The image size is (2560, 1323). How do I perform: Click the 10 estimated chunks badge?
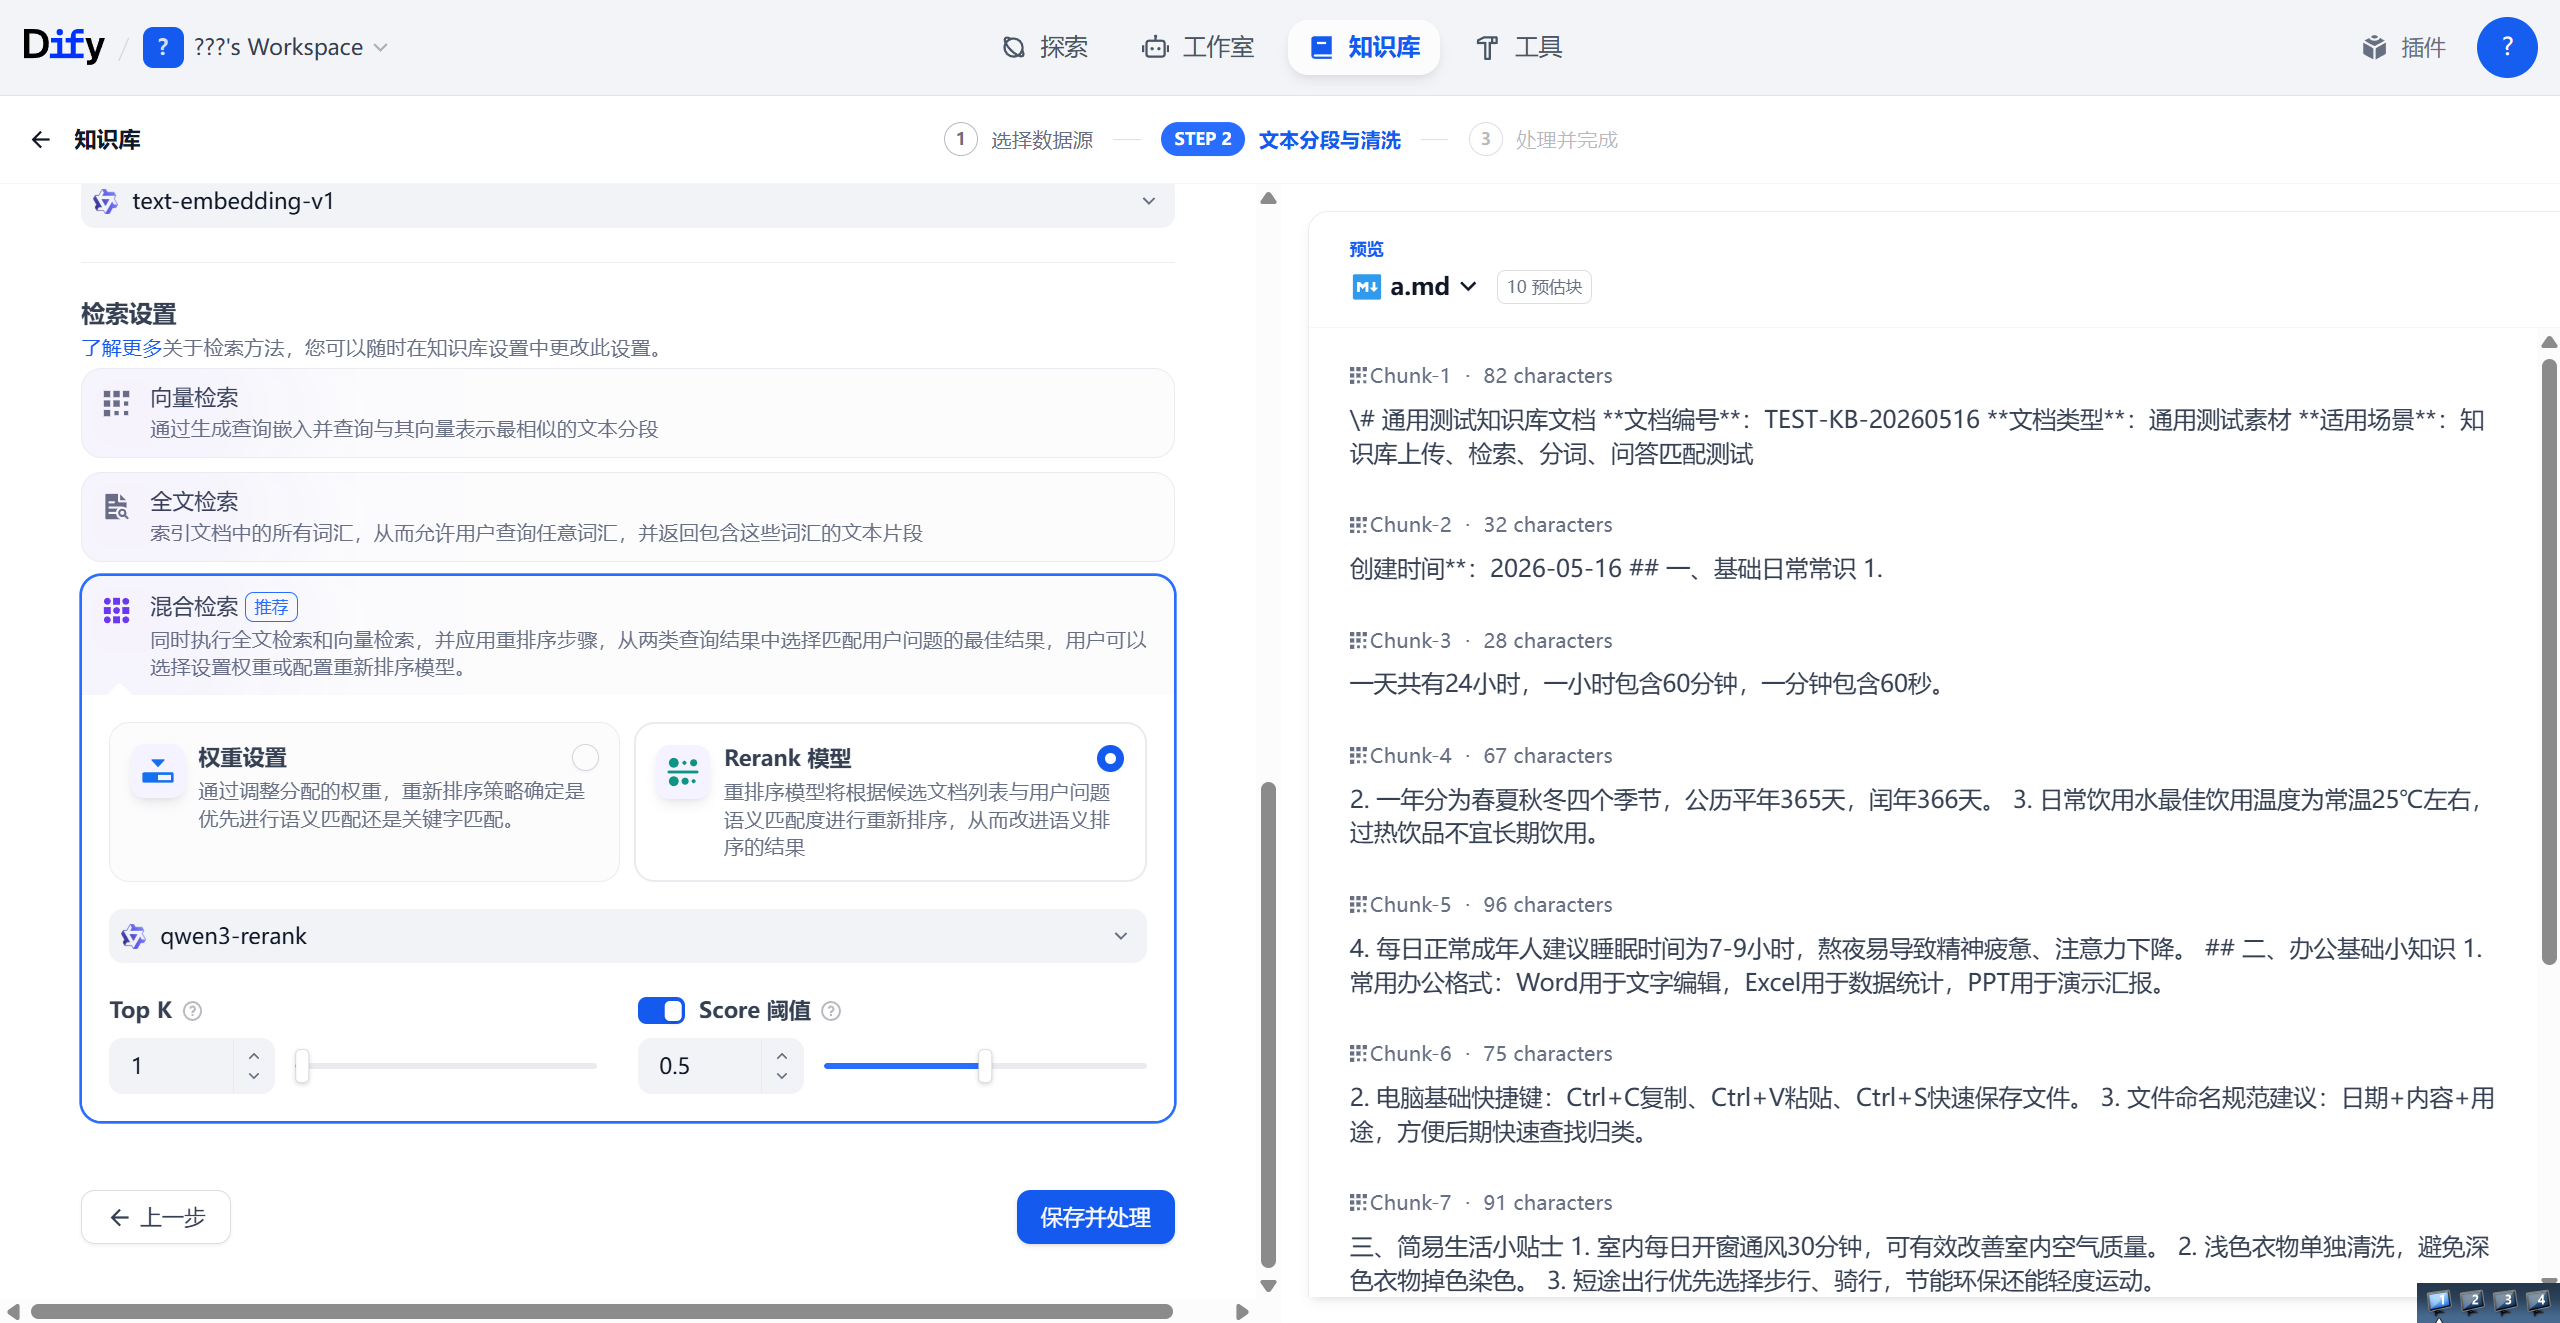[1544, 287]
